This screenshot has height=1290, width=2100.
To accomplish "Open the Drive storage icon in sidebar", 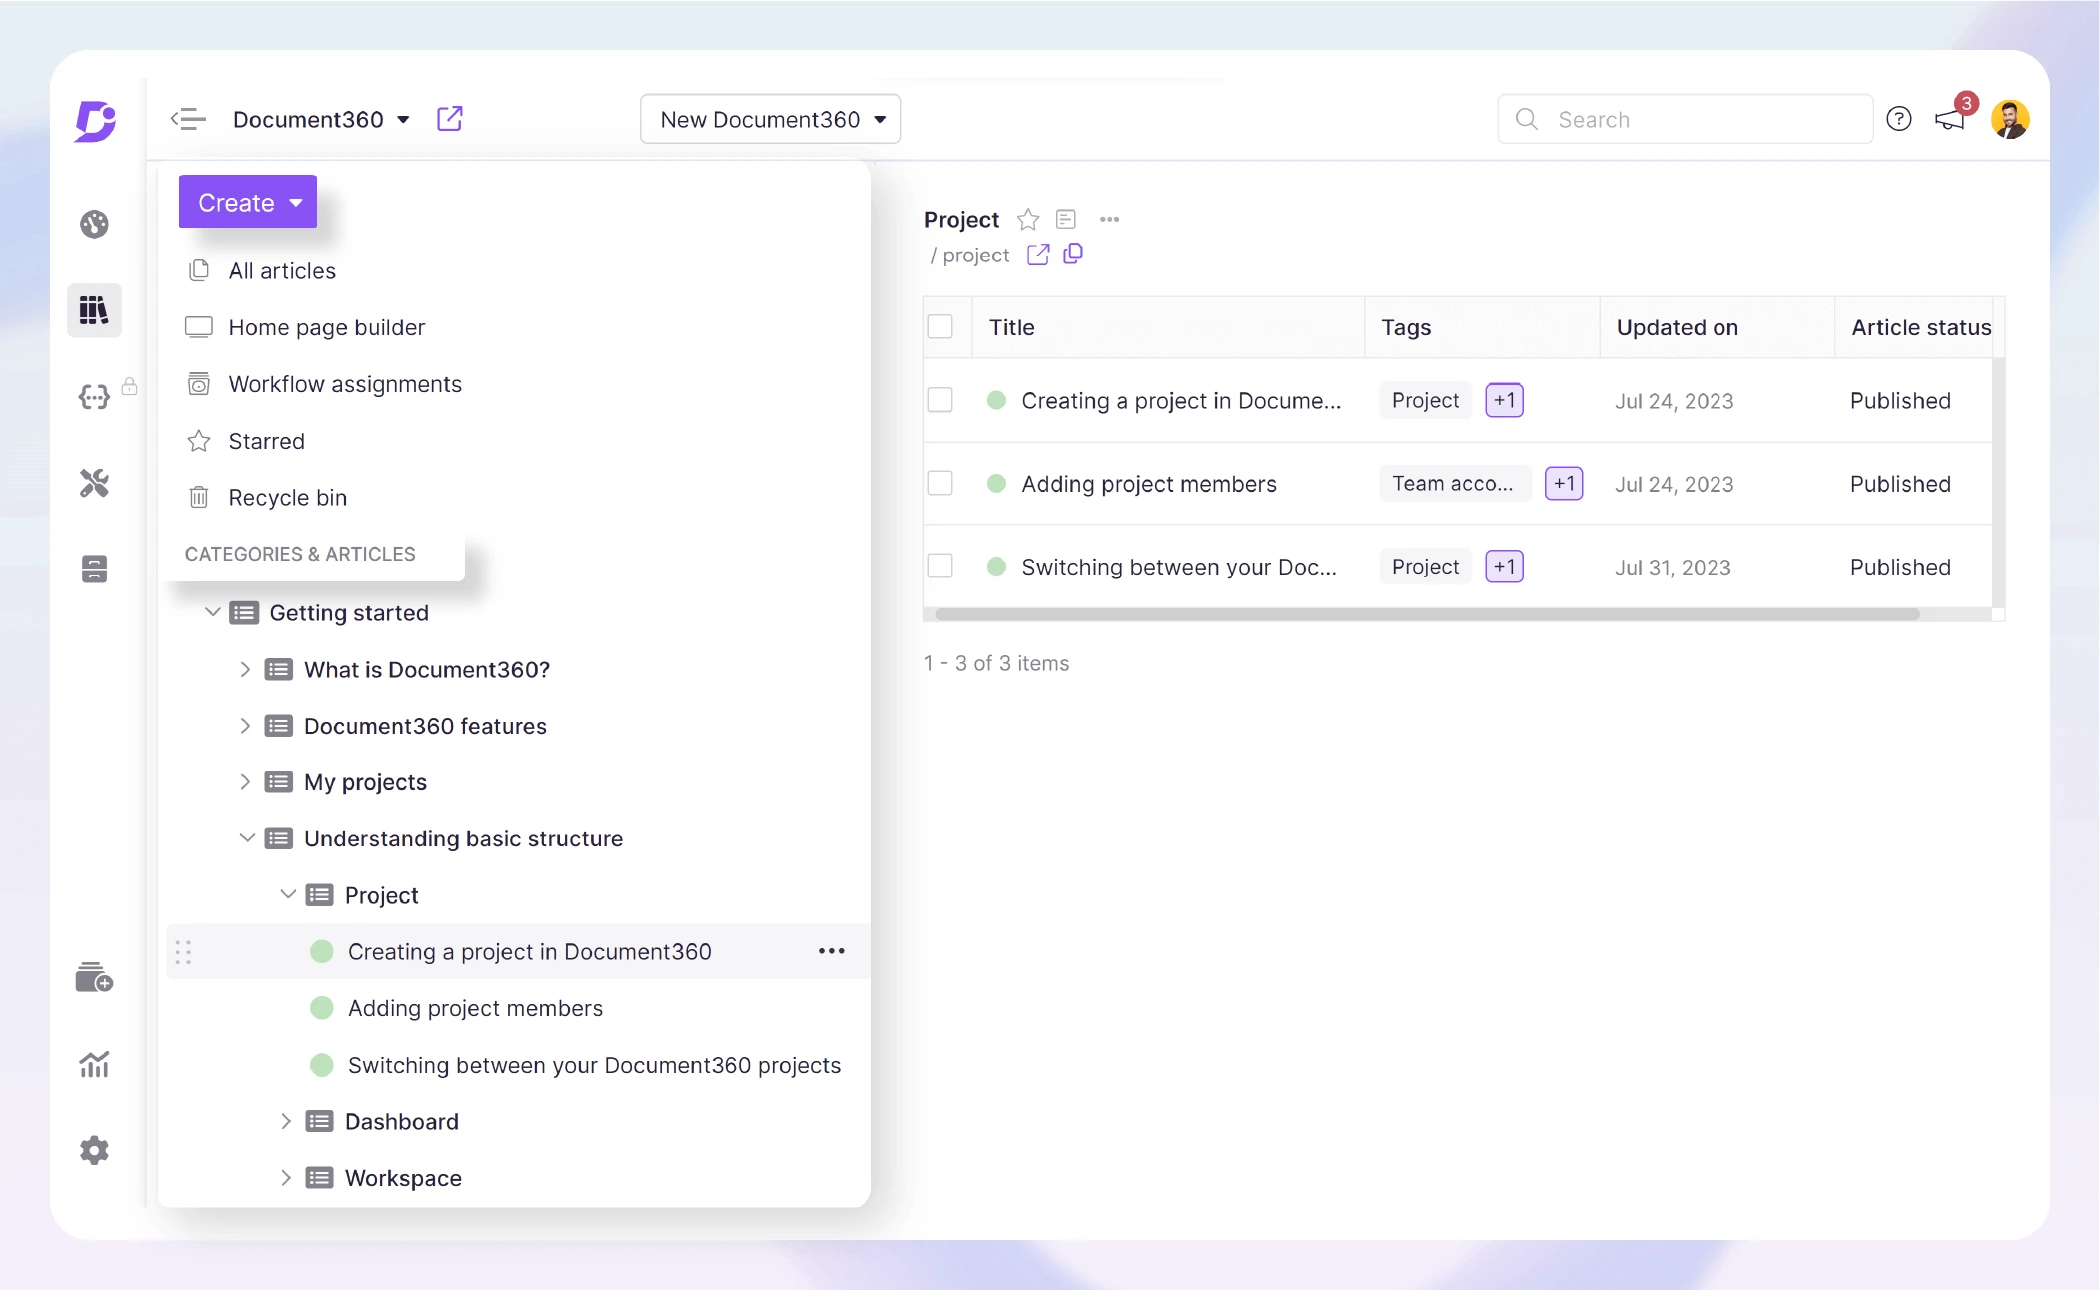I will coord(94,569).
